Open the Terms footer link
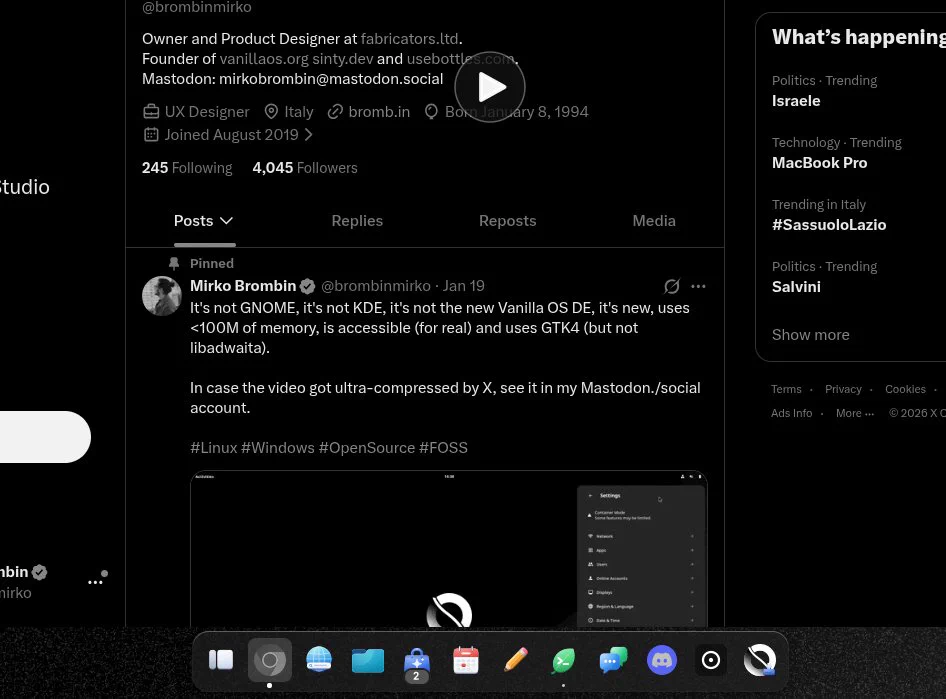This screenshot has width=946, height=699. (x=786, y=389)
